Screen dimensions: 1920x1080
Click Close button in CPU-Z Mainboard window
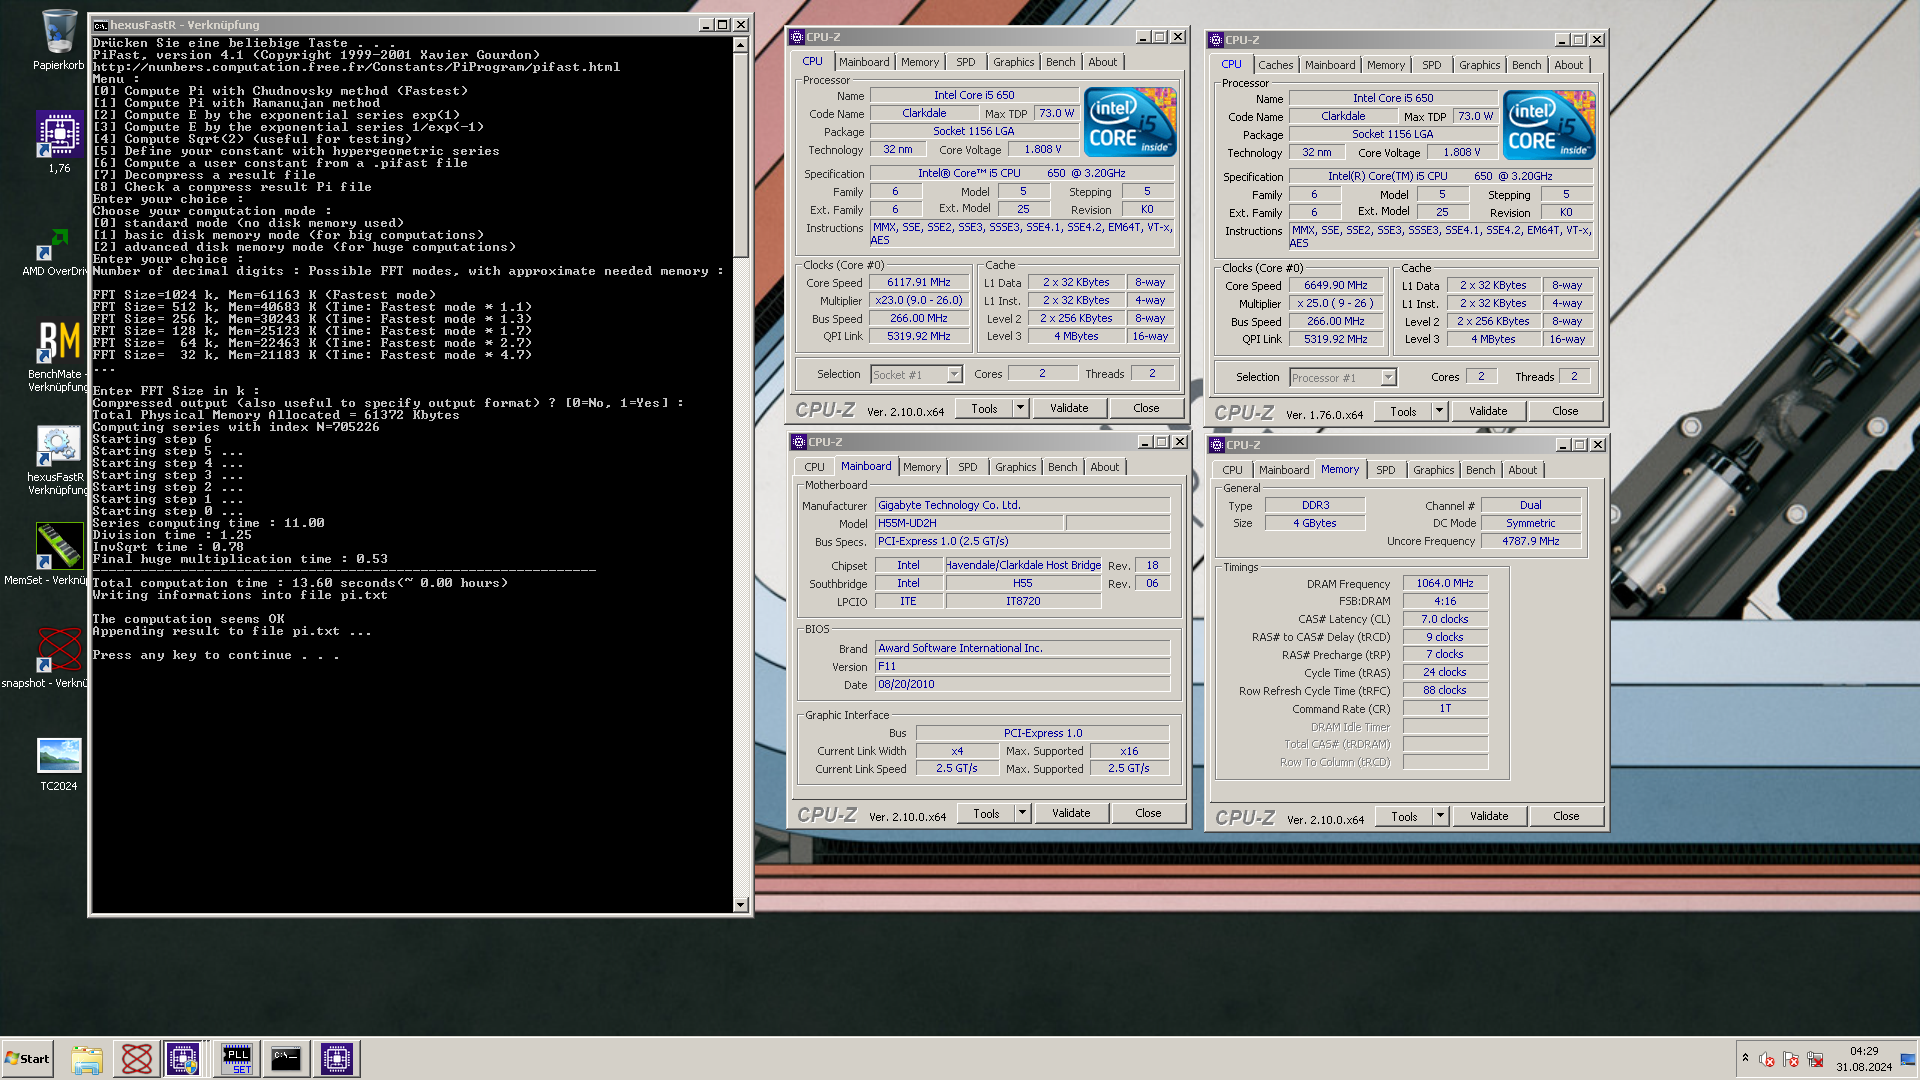click(1148, 813)
